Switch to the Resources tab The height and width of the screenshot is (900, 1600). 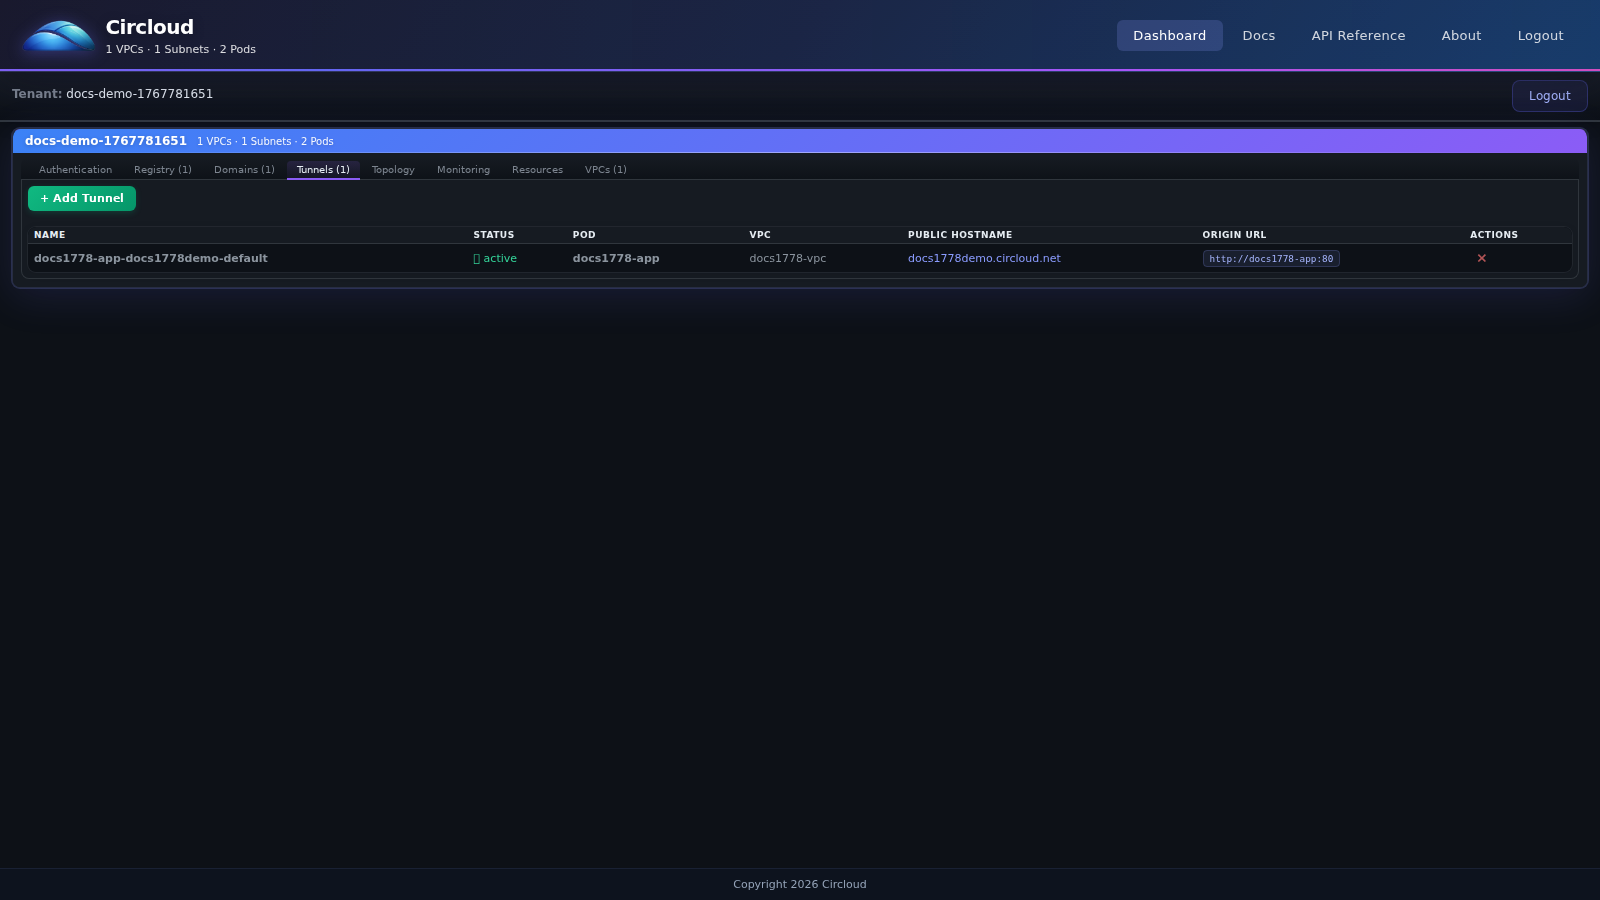537,170
